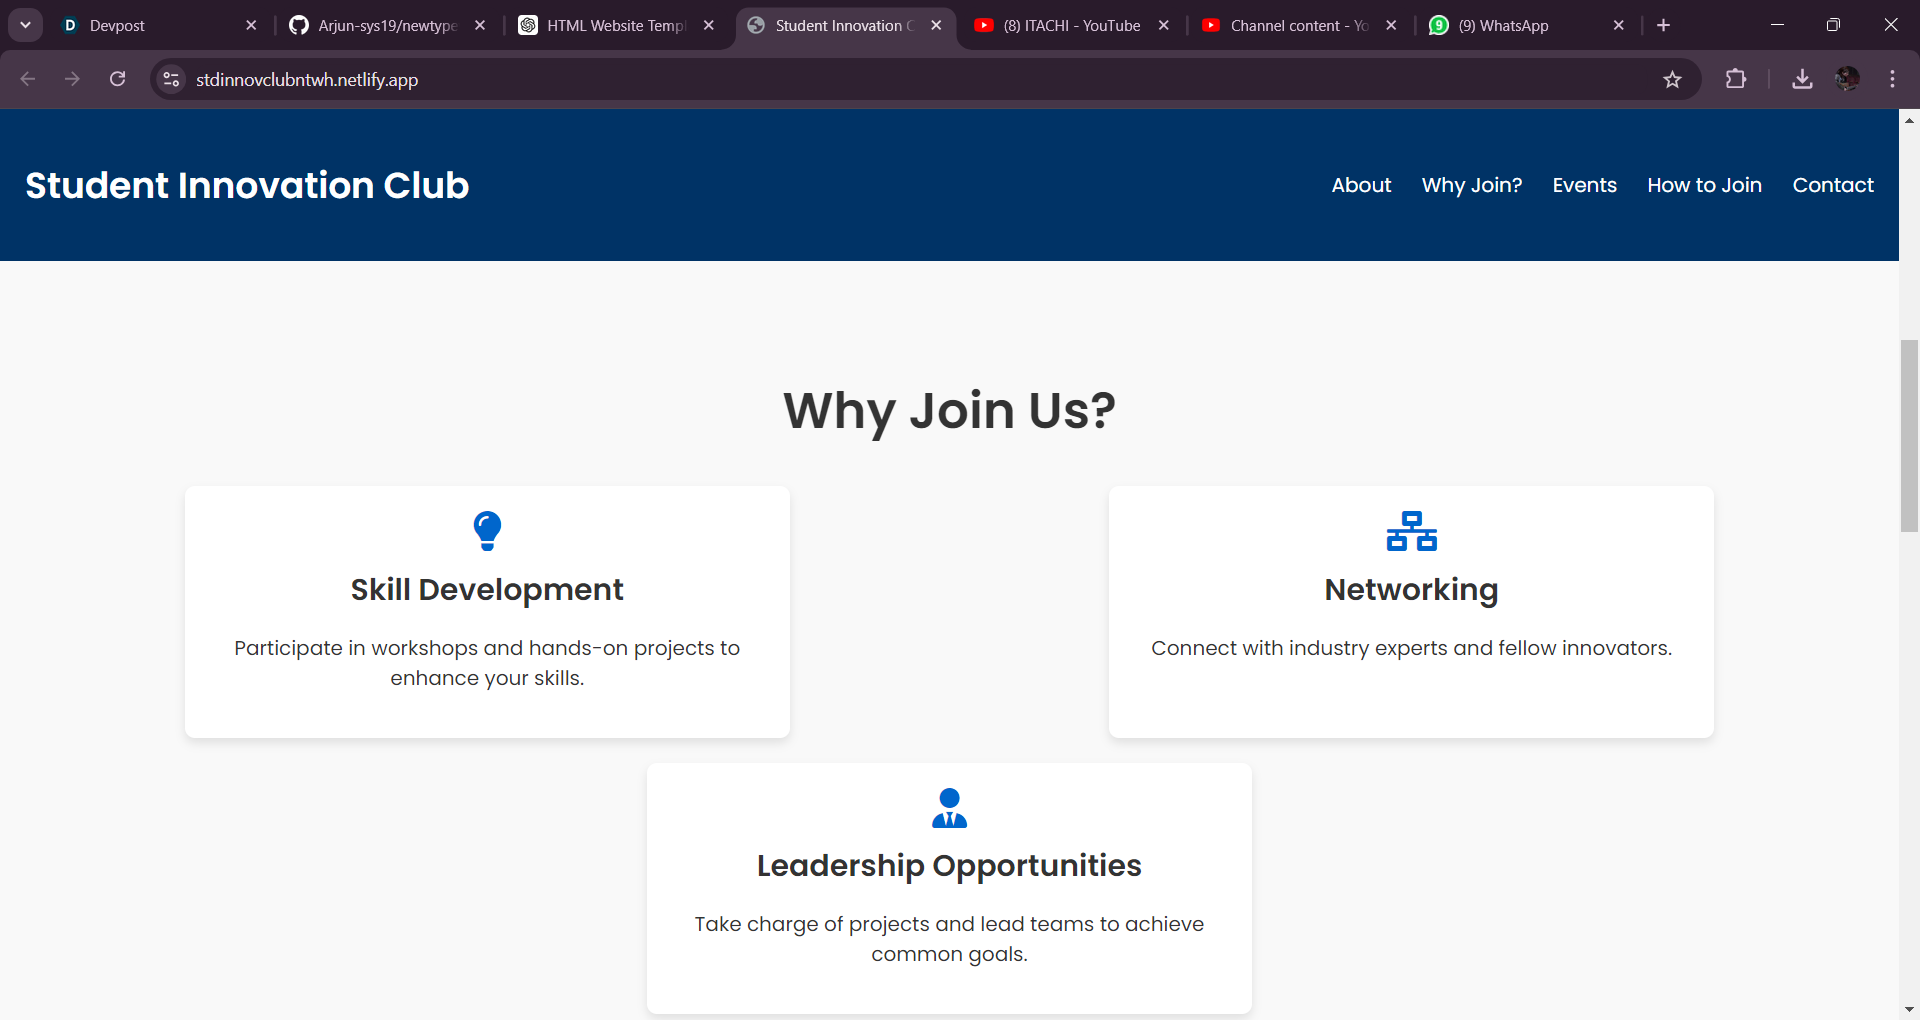1920x1020 pixels.
Task: Switch to the WhatsApp tab
Action: click(1528, 25)
